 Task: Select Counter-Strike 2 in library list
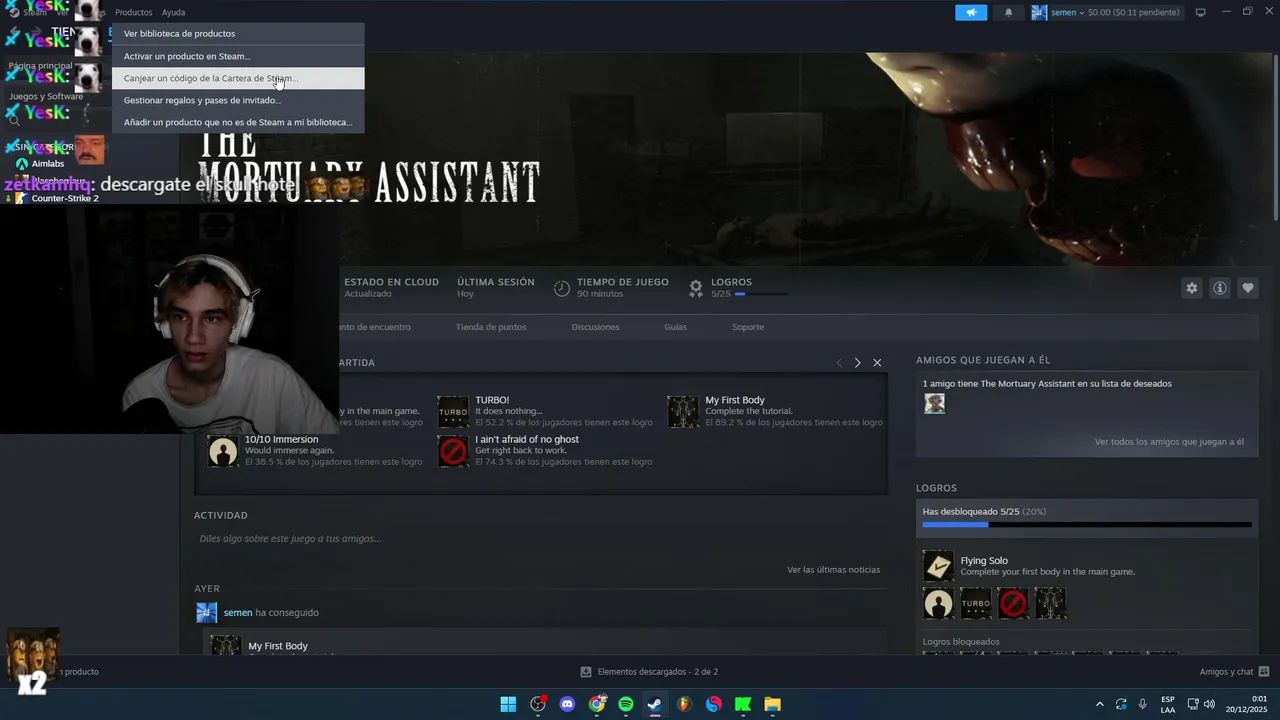65,198
